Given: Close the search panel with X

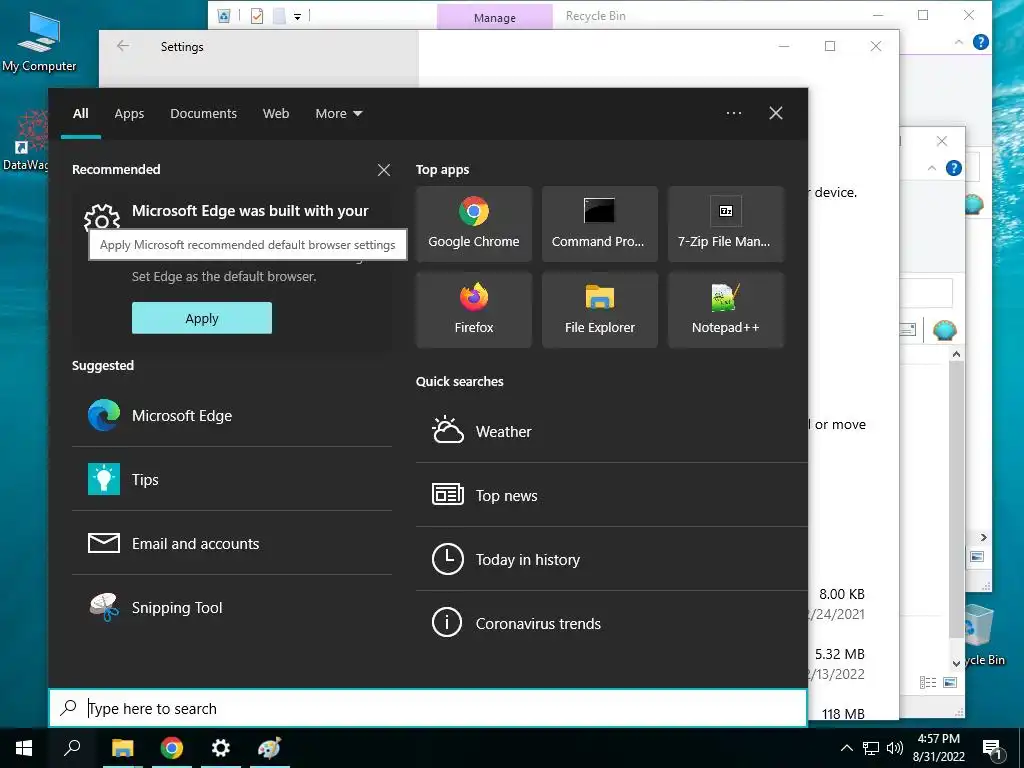Looking at the screenshot, I should pos(776,113).
